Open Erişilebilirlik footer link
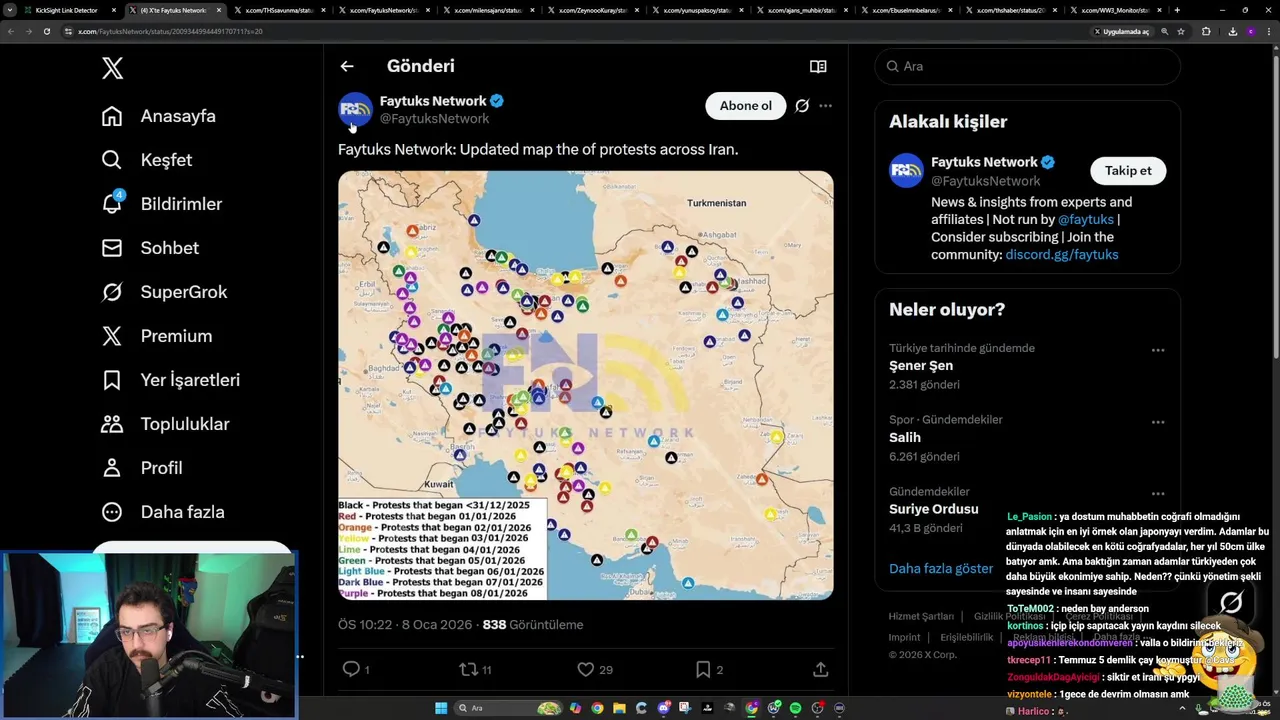The image size is (1280, 720). pyautogui.click(x=966, y=637)
